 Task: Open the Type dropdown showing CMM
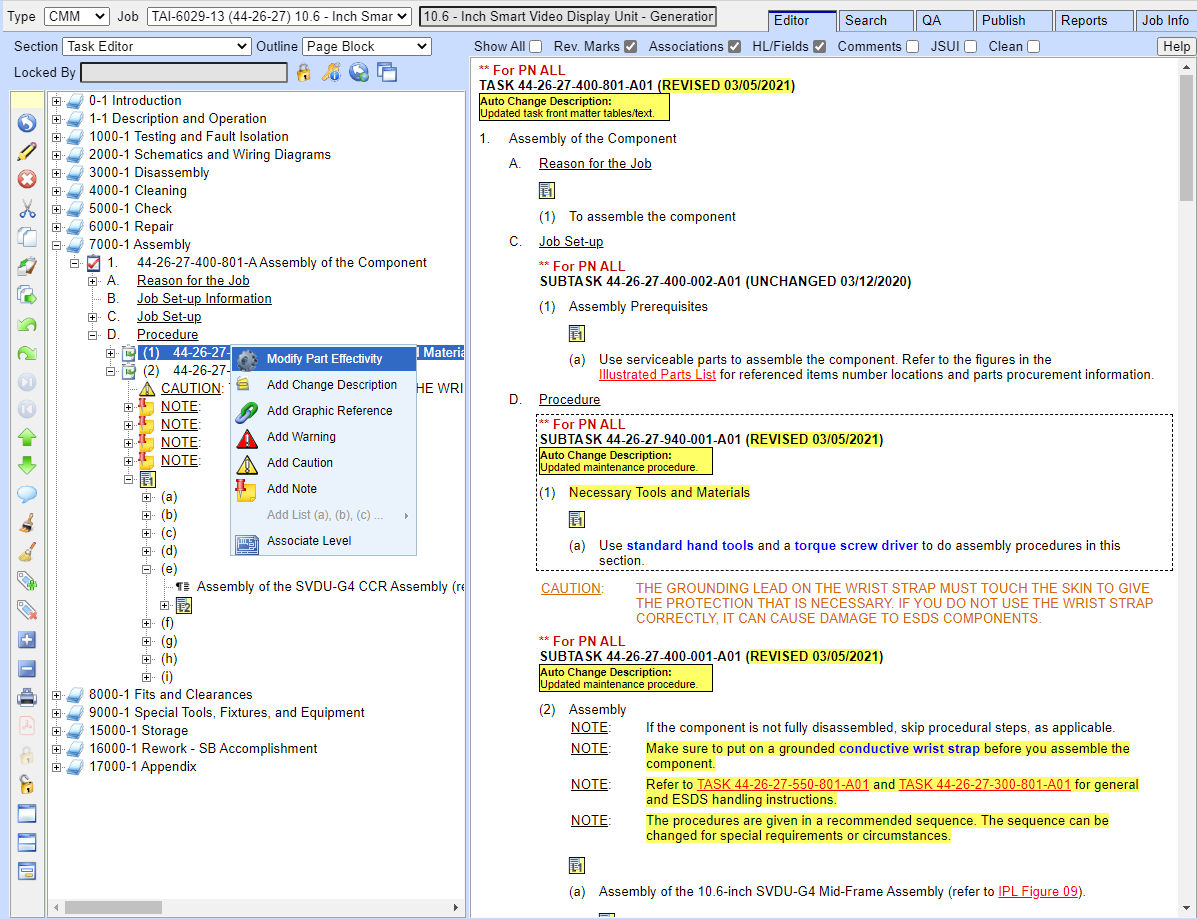click(x=76, y=16)
